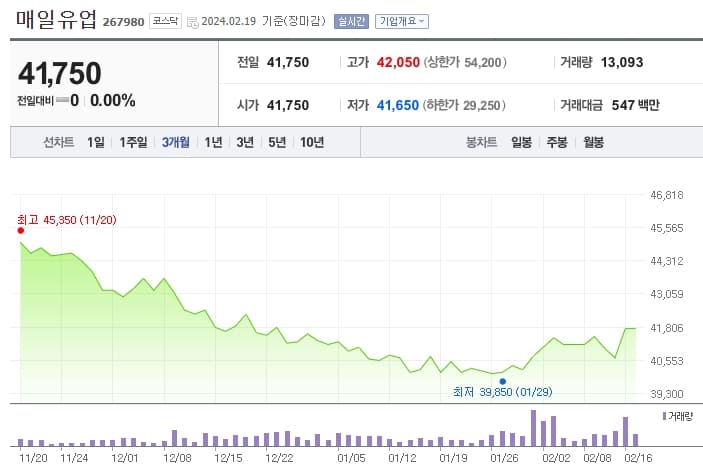Click the 거래량 legend in volume chart
This screenshot has width=703, height=474.
pos(677,417)
